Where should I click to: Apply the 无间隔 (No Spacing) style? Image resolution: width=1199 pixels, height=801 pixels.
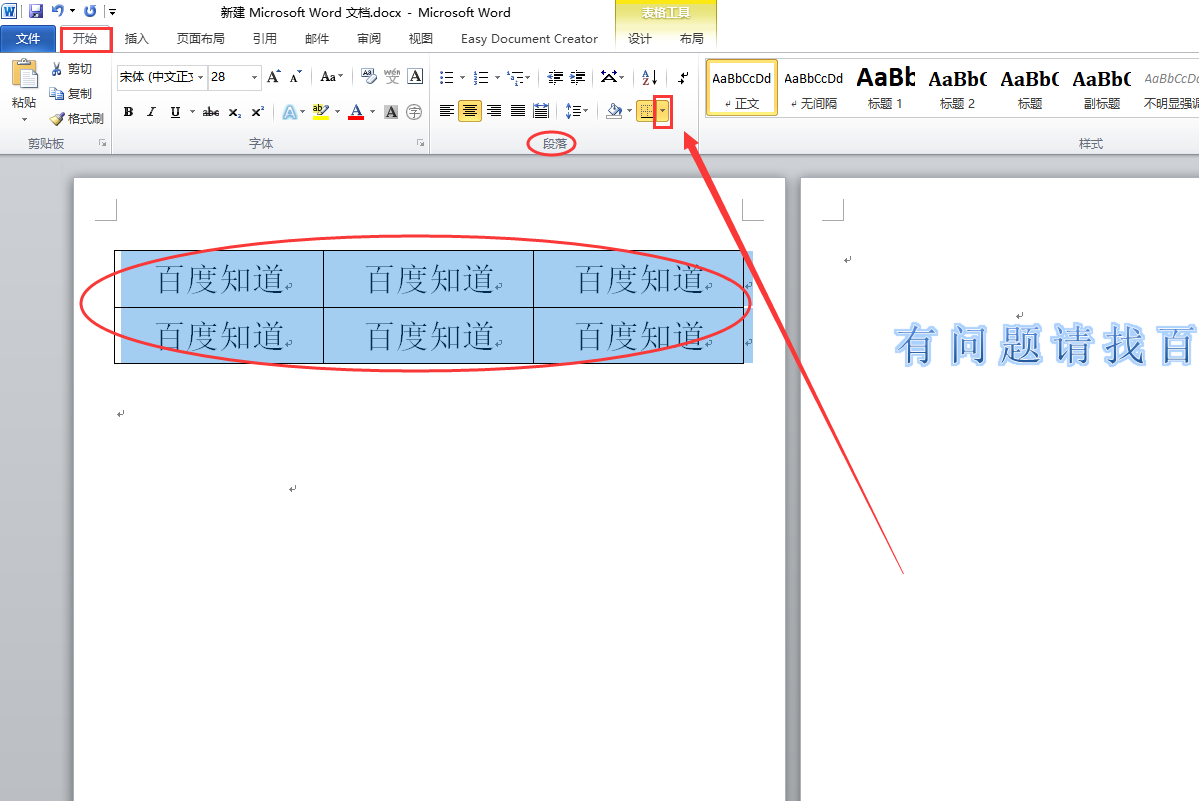click(x=814, y=88)
